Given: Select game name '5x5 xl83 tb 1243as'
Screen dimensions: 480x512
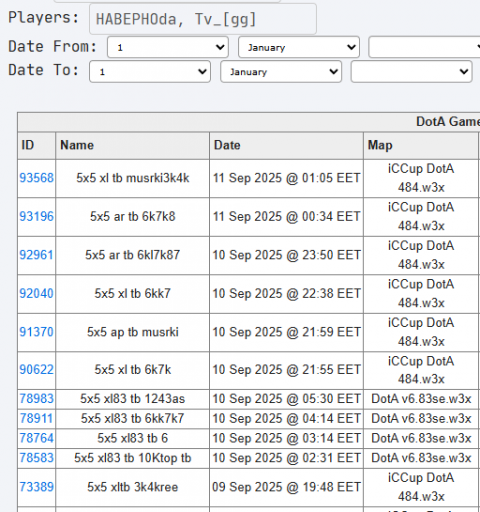Looking at the screenshot, I should point(133,399).
